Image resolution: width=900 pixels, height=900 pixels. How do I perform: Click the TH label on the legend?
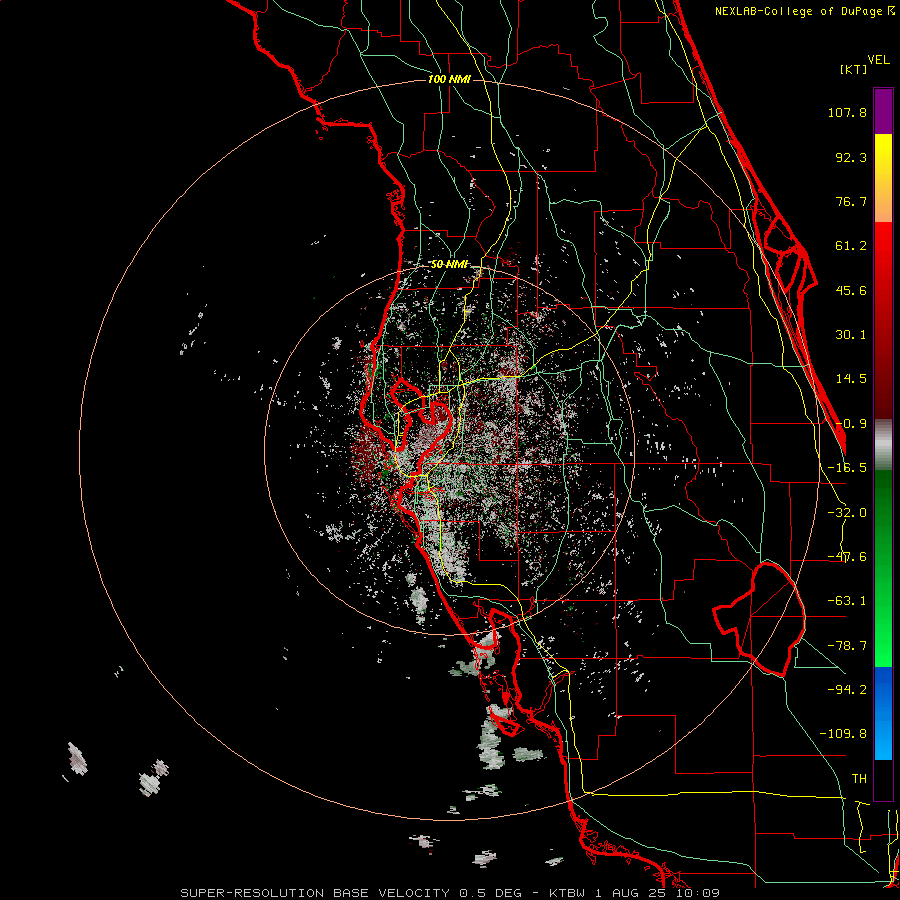(859, 778)
